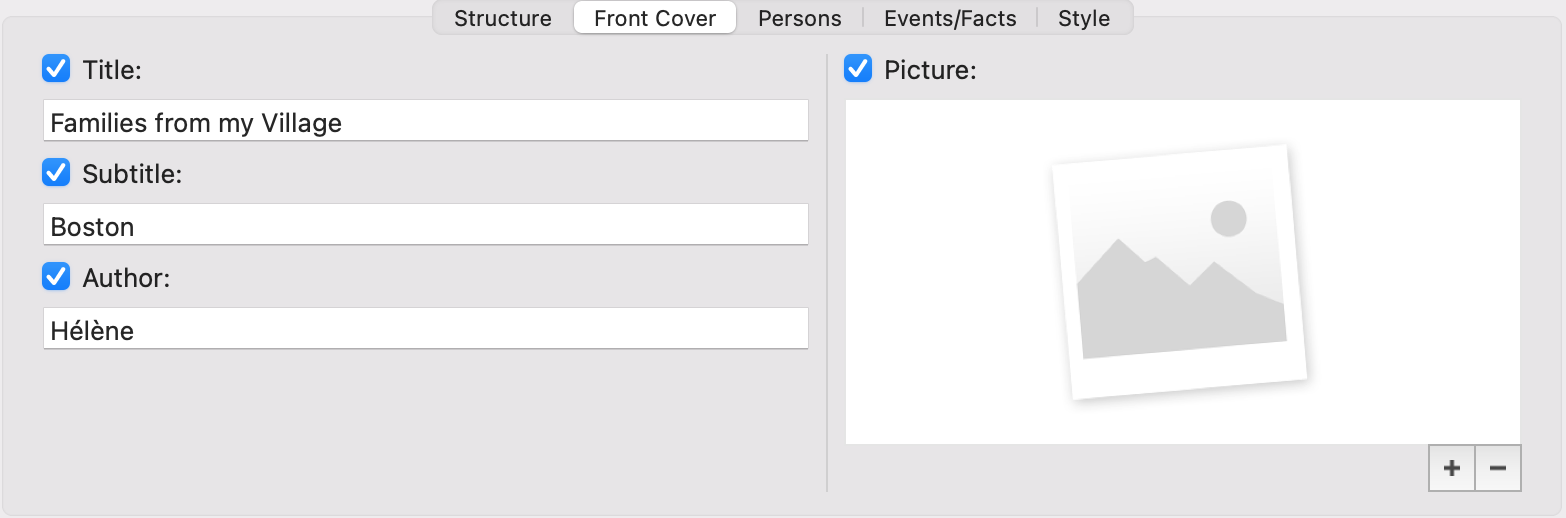Toggle the Subtitle checkbox
Screen dimensions: 1566x518
(x=56, y=173)
